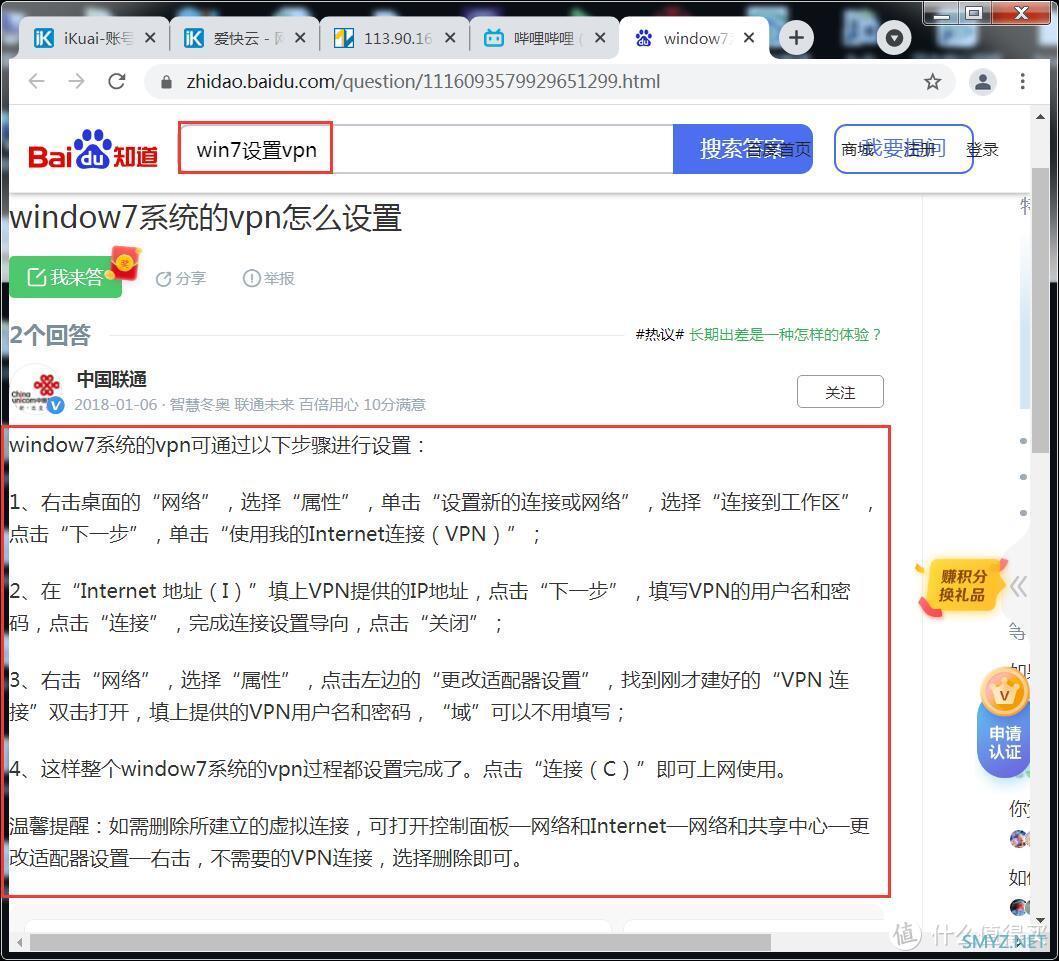This screenshot has height=961, width=1059.
Task: Open the 中国联通 author name
Action: [x=112, y=380]
